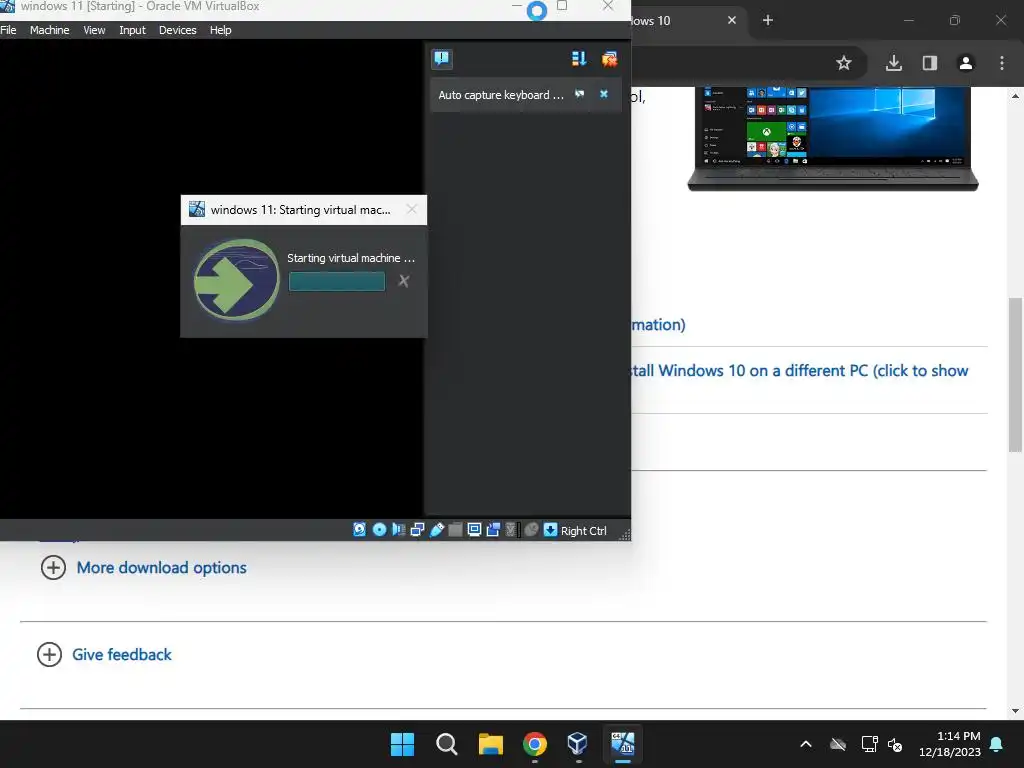Image resolution: width=1024 pixels, height=768 pixels.
Task: Dismiss the Auto capture keyboard notification
Action: pos(604,94)
